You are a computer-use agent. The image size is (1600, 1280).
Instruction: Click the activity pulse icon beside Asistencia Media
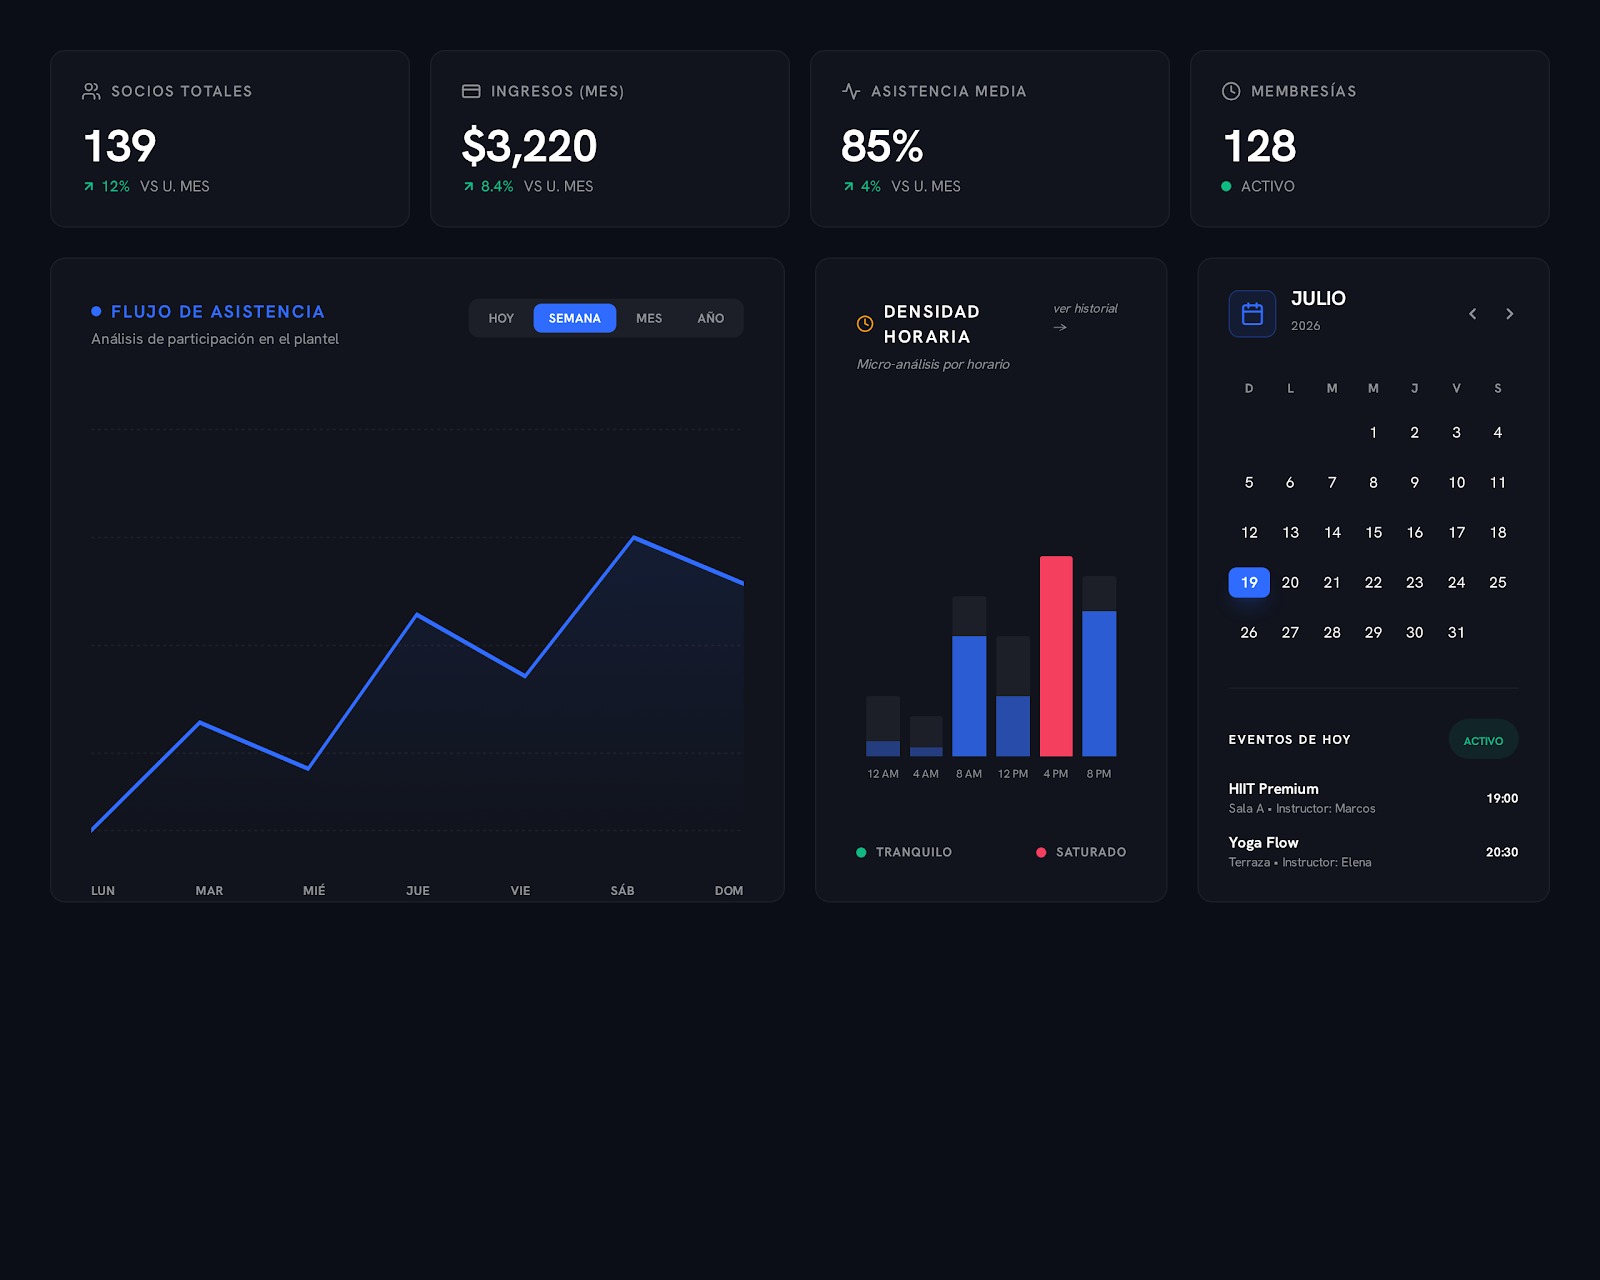tap(851, 91)
